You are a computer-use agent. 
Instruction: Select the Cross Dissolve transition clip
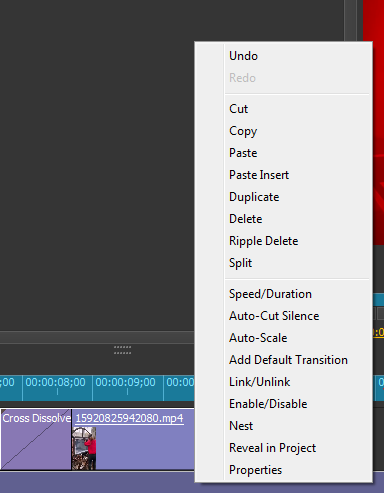(x=36, y=439)
